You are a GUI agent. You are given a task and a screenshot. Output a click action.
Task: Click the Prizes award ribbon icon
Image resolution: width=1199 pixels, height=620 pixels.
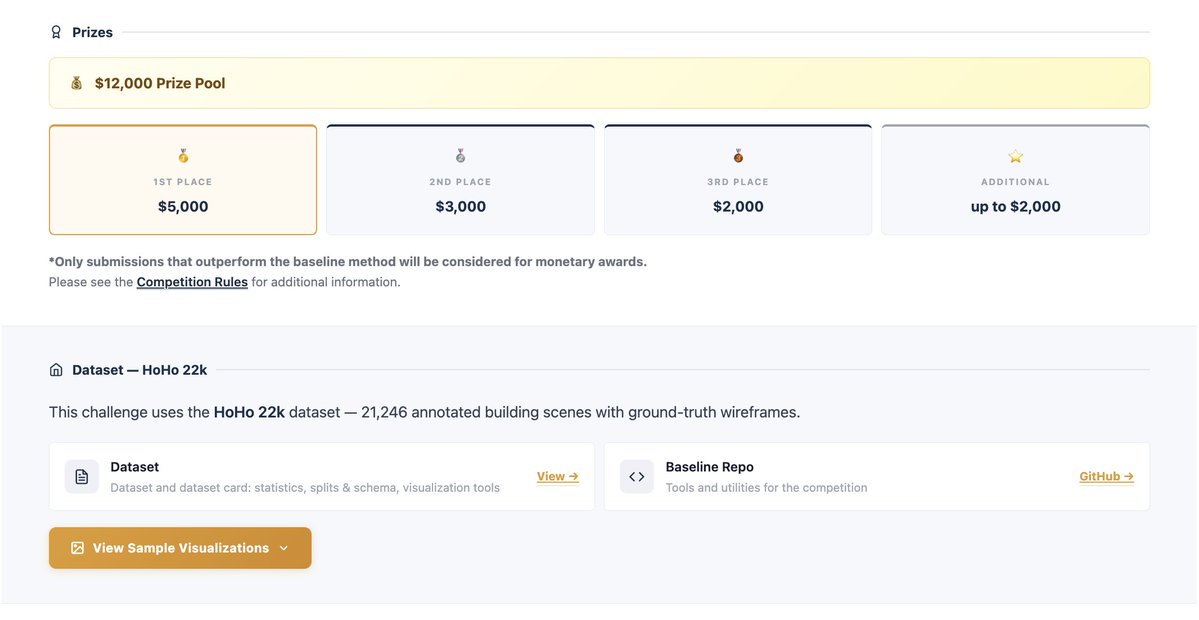point(56,32)
